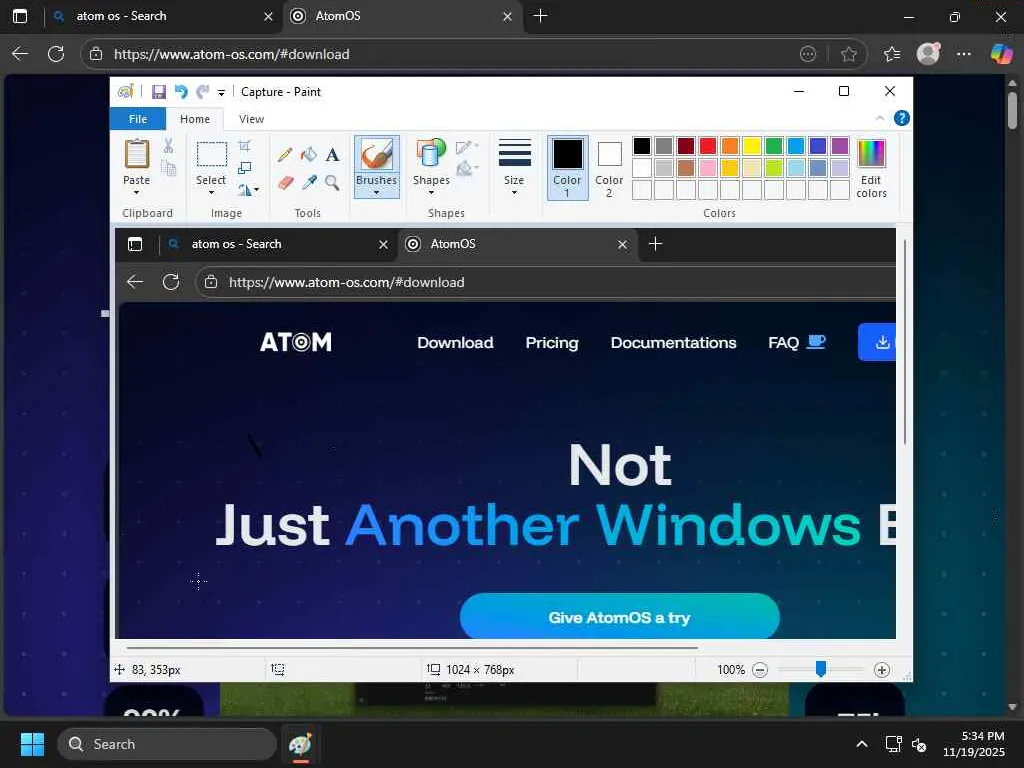Open the Shapes gallery icon
Viewport: 1024px width, 768px height.
(x=431, y=153)
